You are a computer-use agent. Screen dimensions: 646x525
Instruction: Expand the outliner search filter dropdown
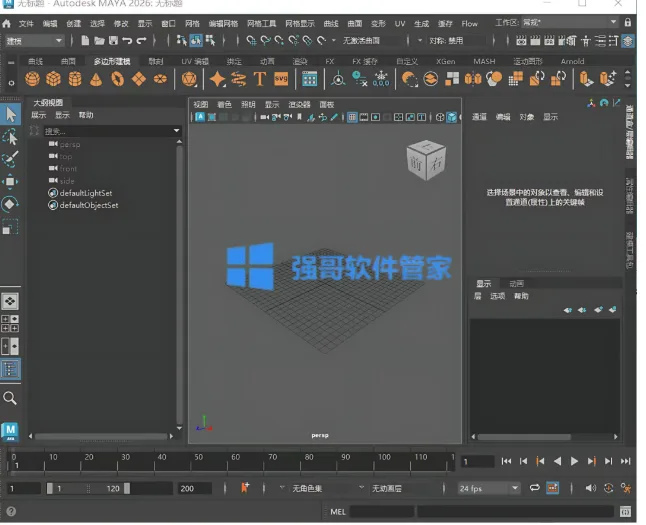click(176, 131)
